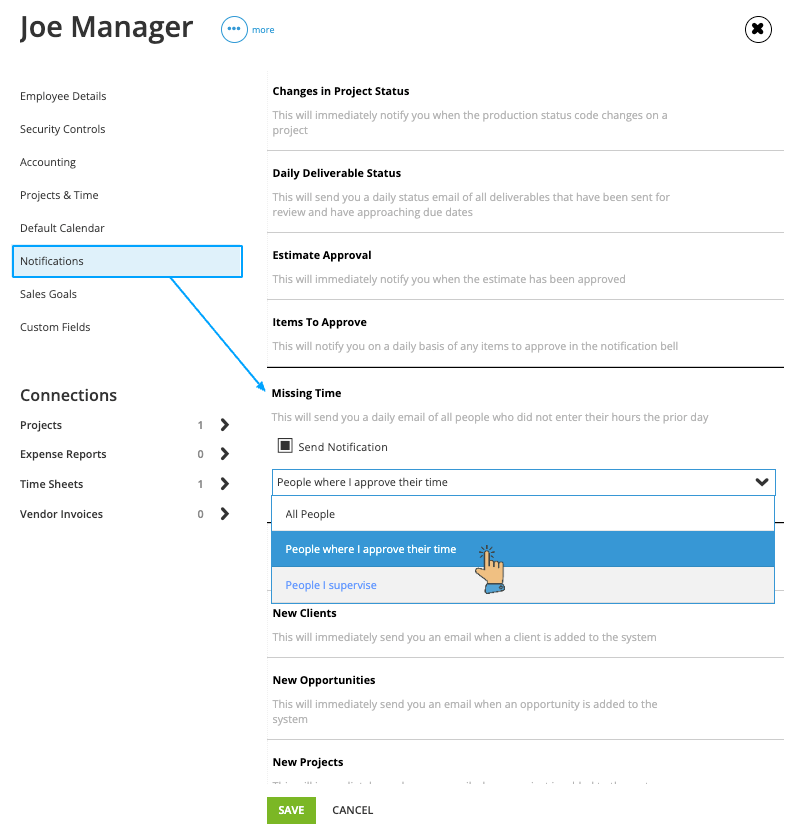Select the Notifications menu item
The height and width of the screenshot is (832, 794).
[x=127, y=261]
